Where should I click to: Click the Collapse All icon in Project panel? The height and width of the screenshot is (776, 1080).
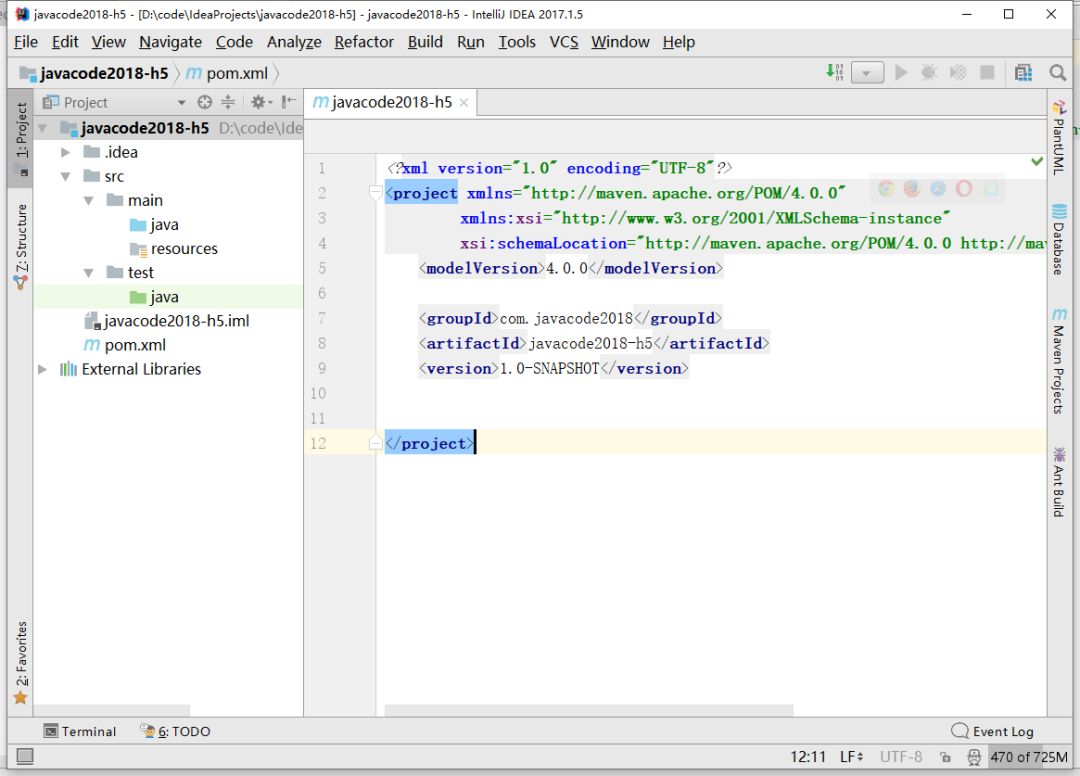[x=228, y=102]
